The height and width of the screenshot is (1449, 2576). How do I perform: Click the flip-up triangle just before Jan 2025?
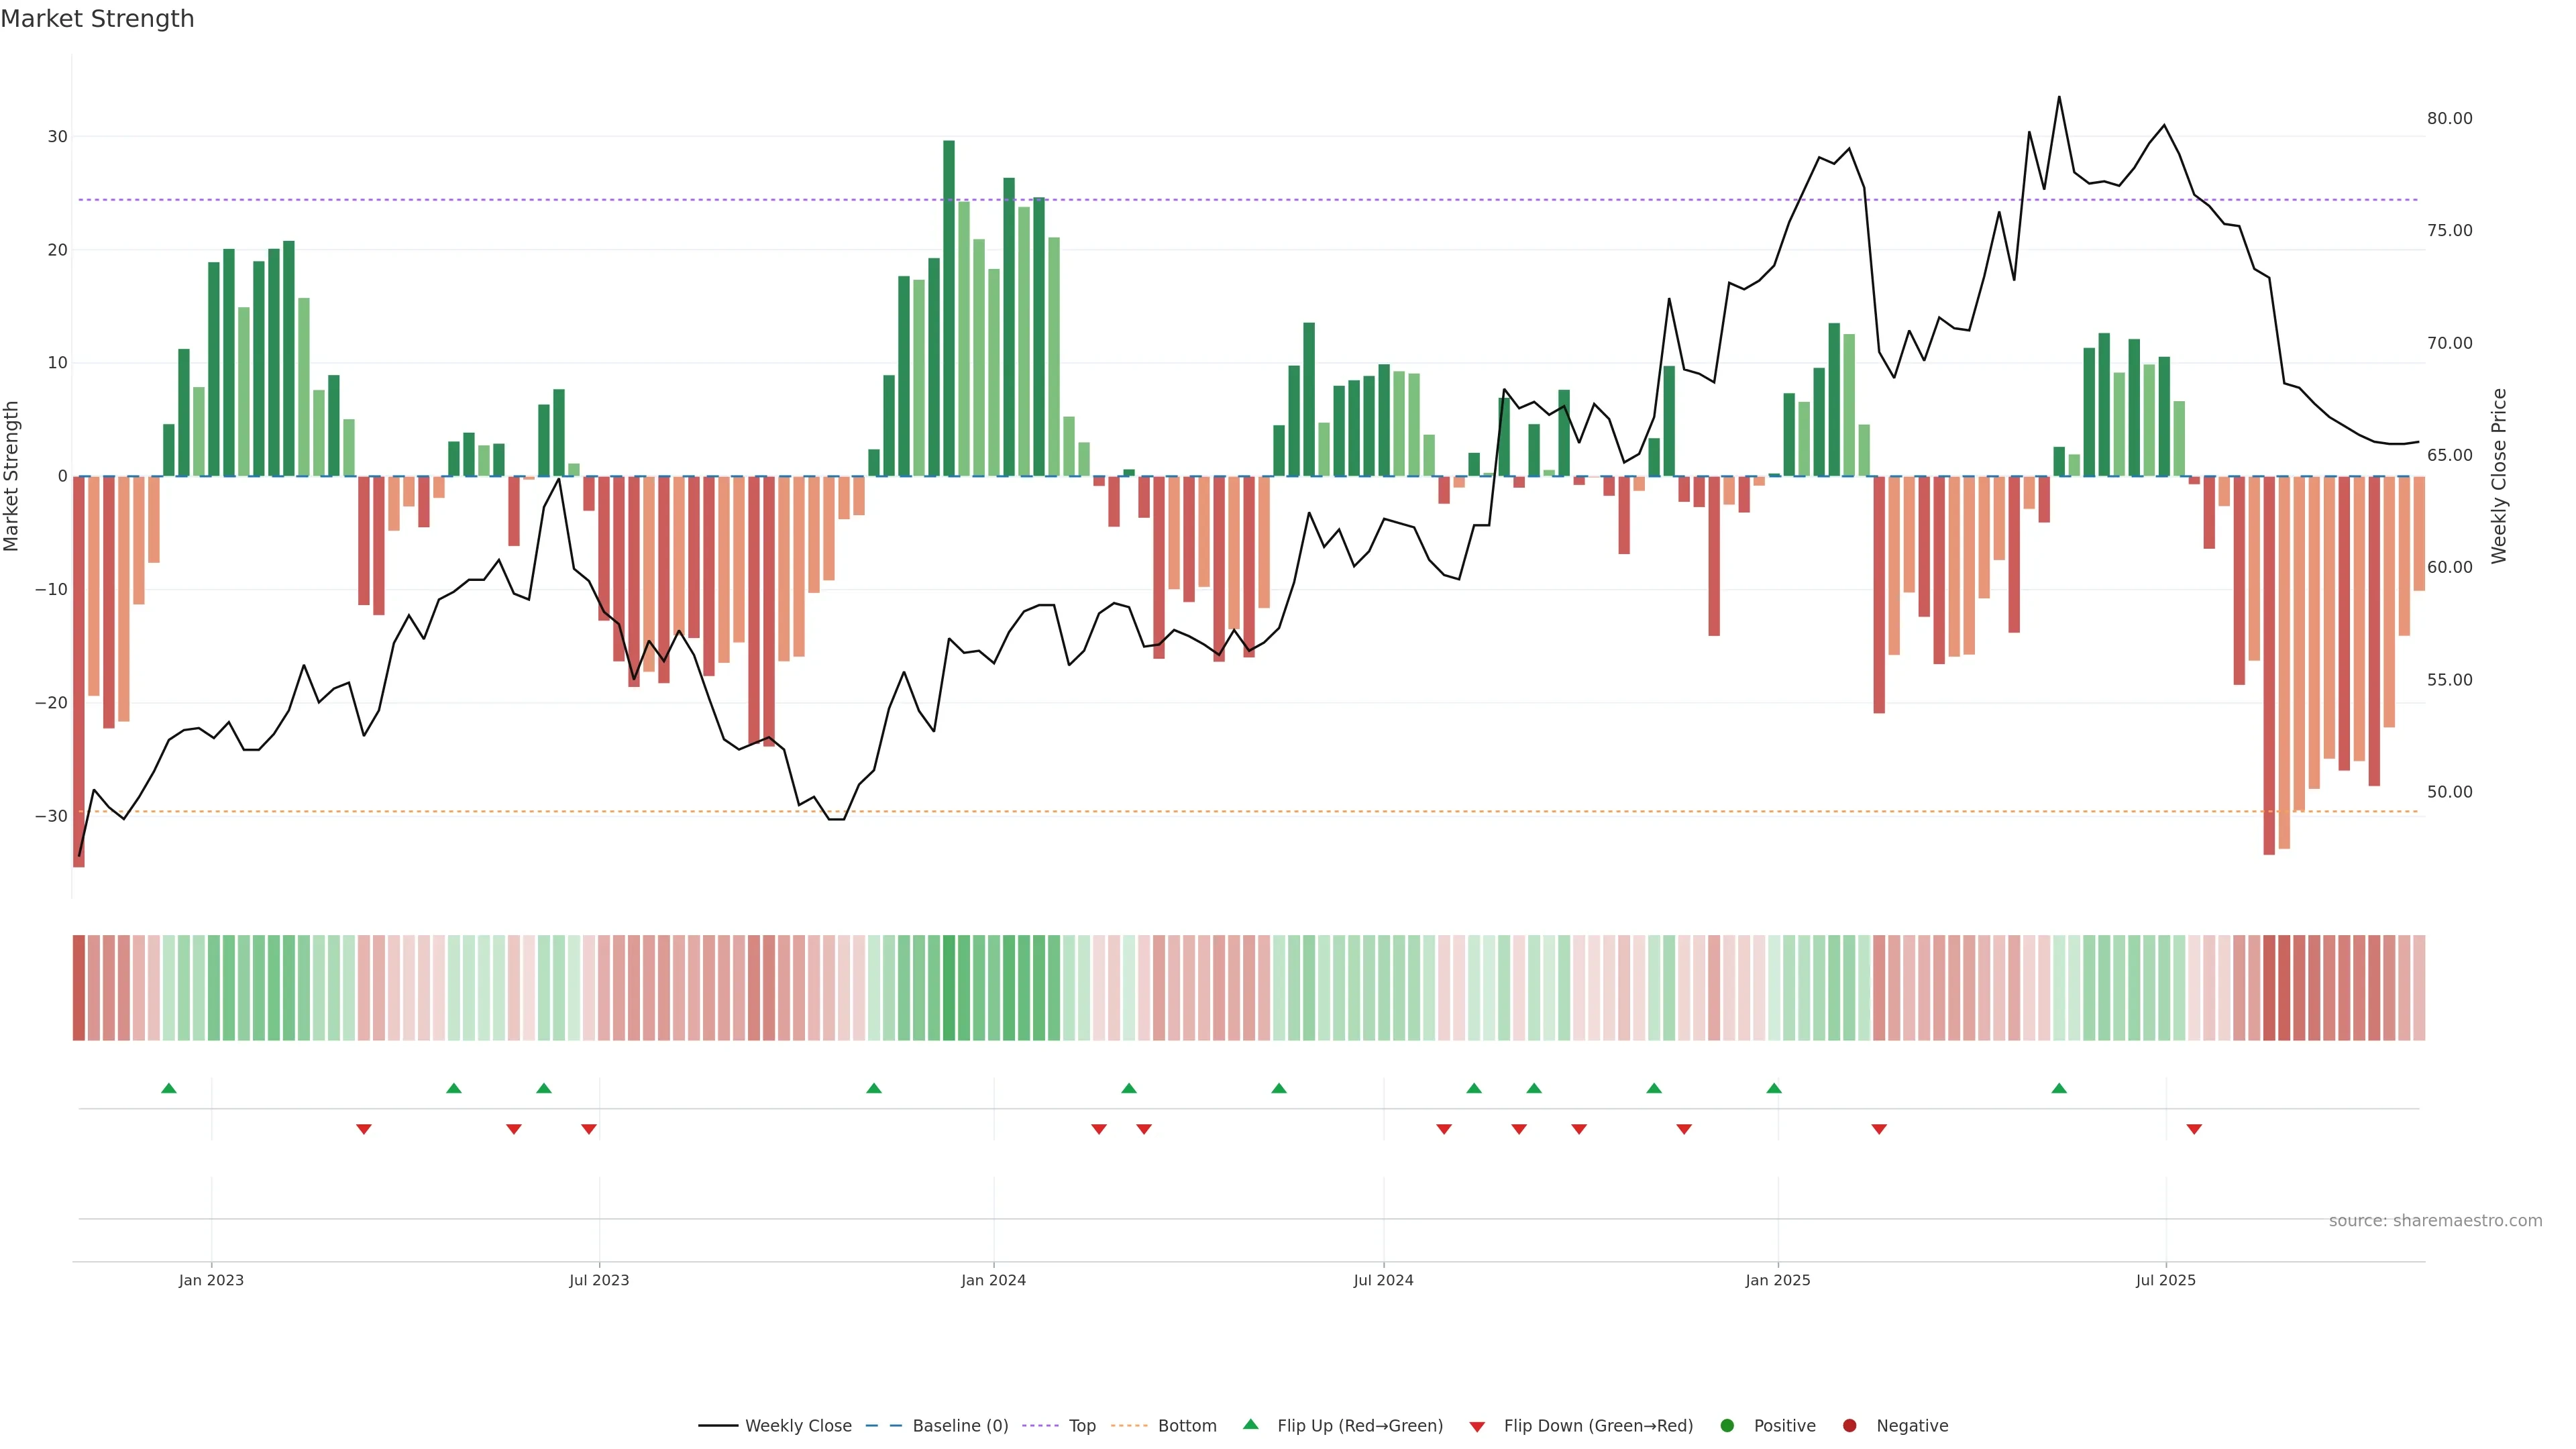tap(1774, 1088)
